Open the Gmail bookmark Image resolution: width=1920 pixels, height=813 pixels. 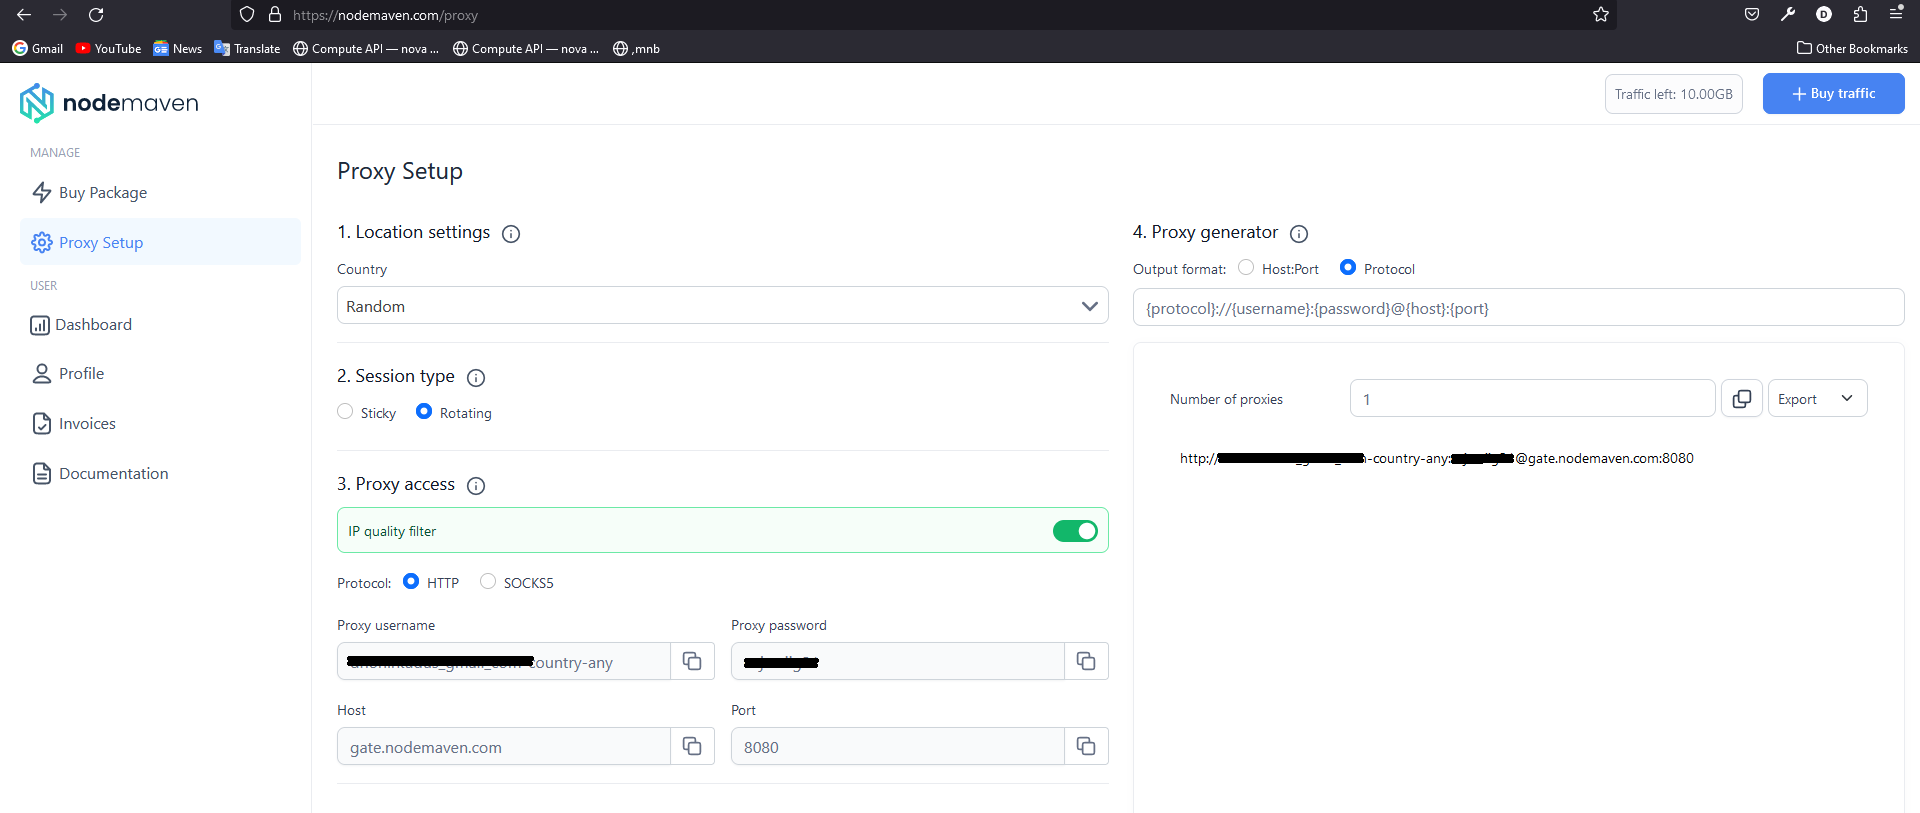coord(38,48)
